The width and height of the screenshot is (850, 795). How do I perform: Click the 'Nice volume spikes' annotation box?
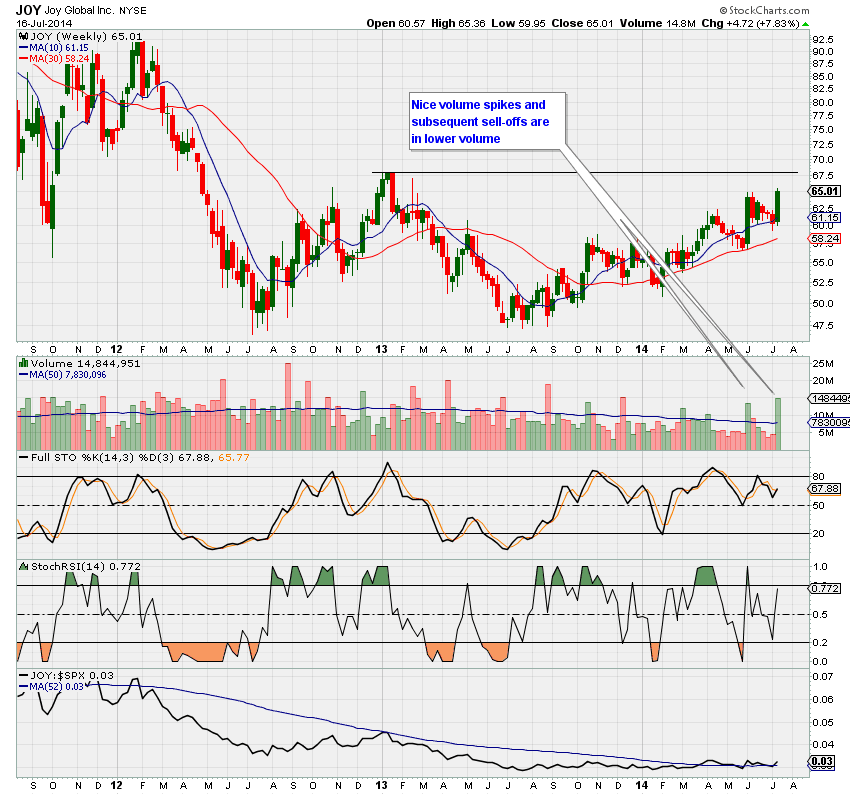487,121
